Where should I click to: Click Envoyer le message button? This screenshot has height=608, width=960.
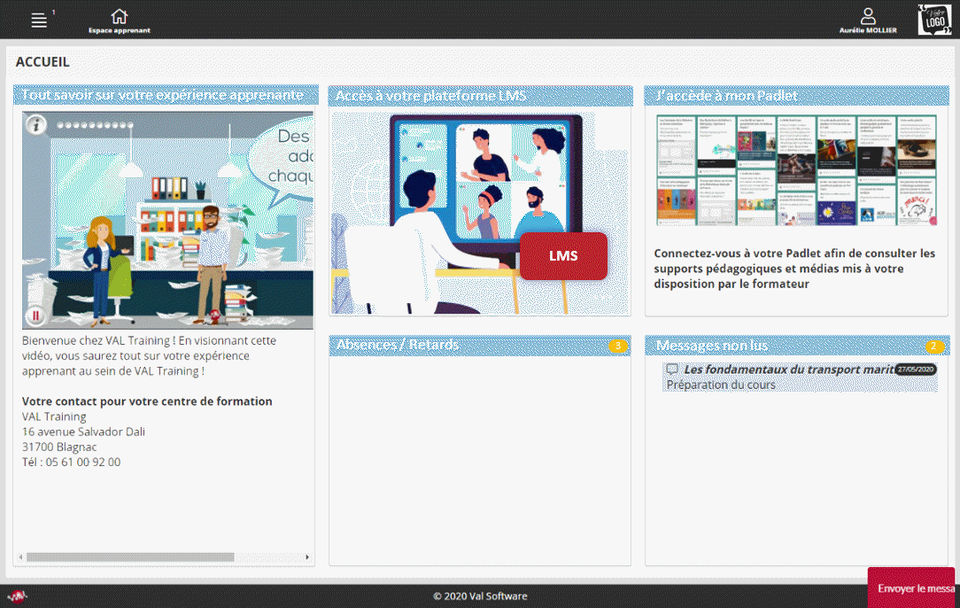[x=912, y=588]
